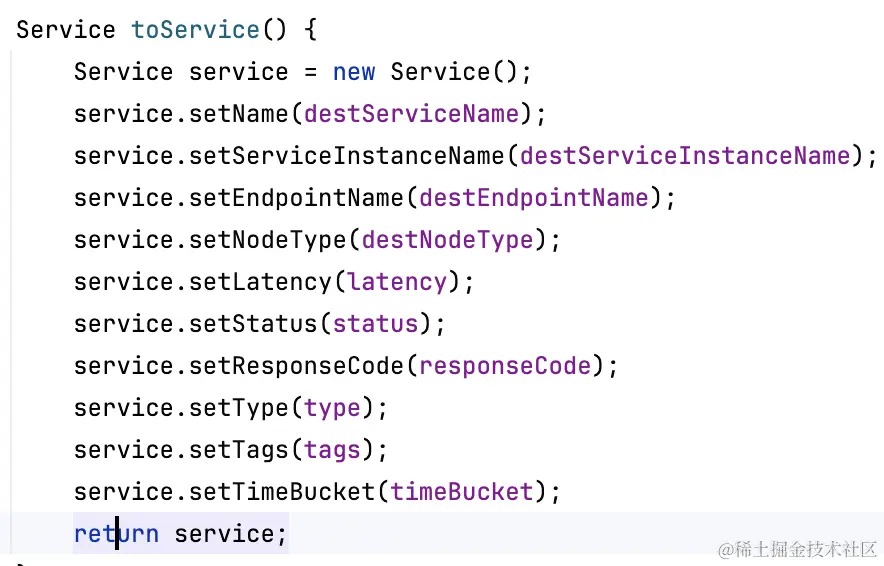Screen dimensions: 884x566
Task: Click setName method call
Action: [239, 114]
